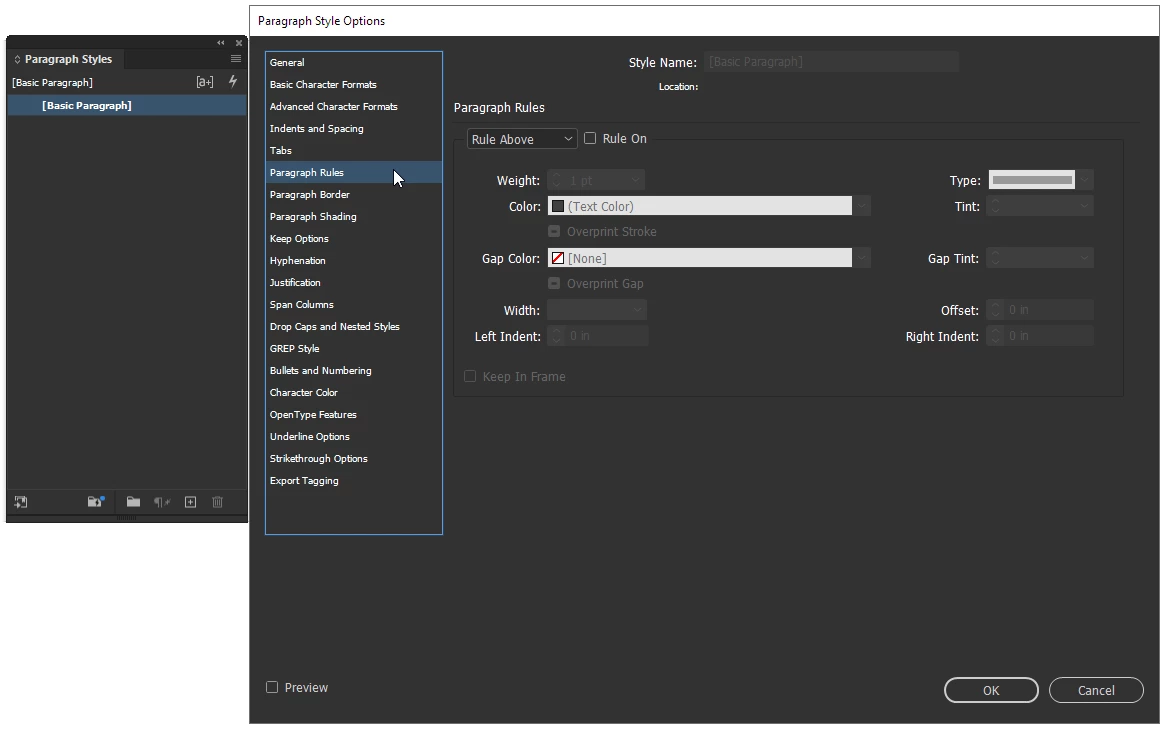Select highlighted [Basic Paragraph] style row
Viewport: 1167px width, 730px height.
click(127, 106)
